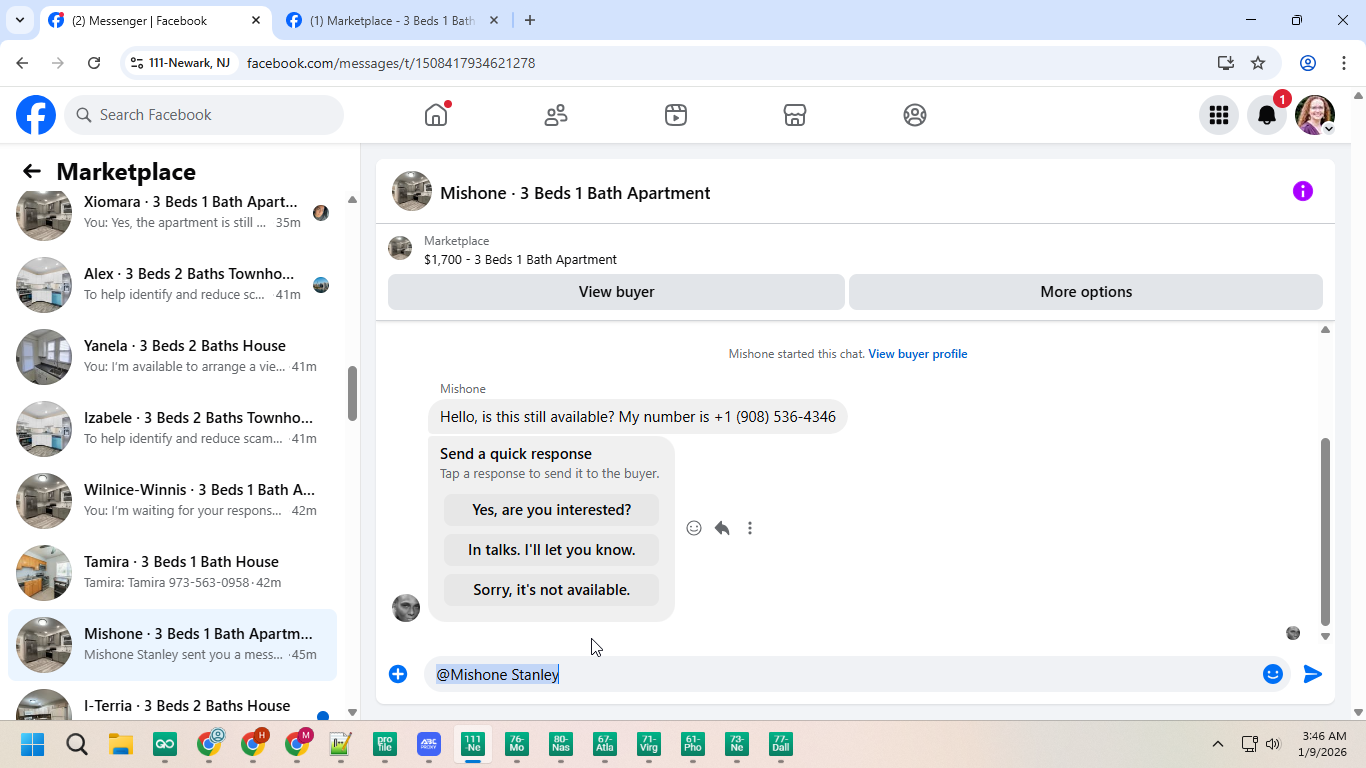Open the Marketplace storefront icon
1366x768 pixels.
coord(795,115)
